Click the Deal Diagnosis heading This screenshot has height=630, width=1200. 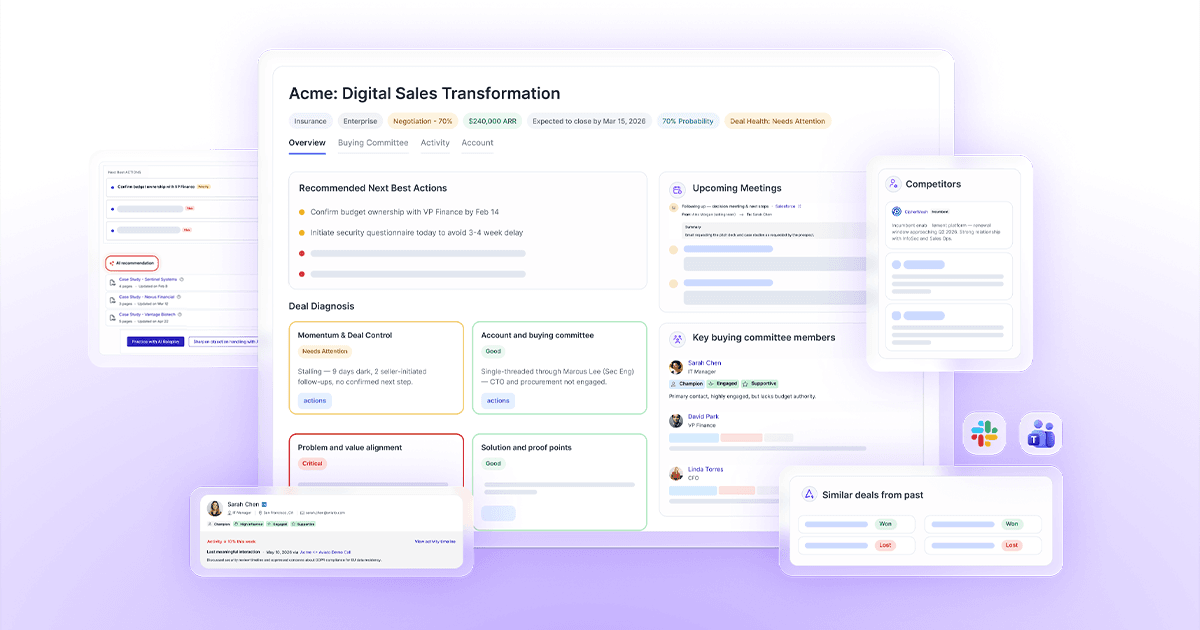click(321, 306)
